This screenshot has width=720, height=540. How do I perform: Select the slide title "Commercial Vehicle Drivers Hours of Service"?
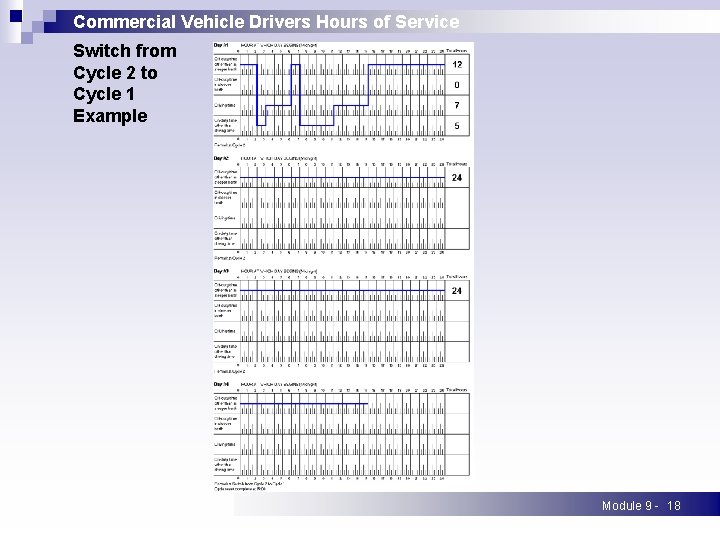266,22
